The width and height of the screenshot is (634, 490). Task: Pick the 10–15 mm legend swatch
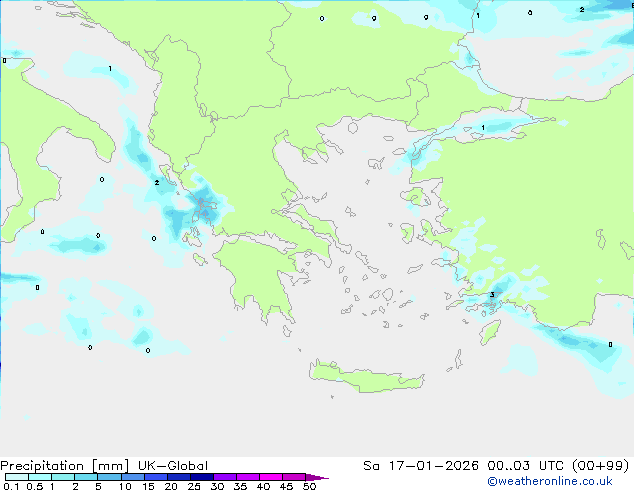pos(132,477)
